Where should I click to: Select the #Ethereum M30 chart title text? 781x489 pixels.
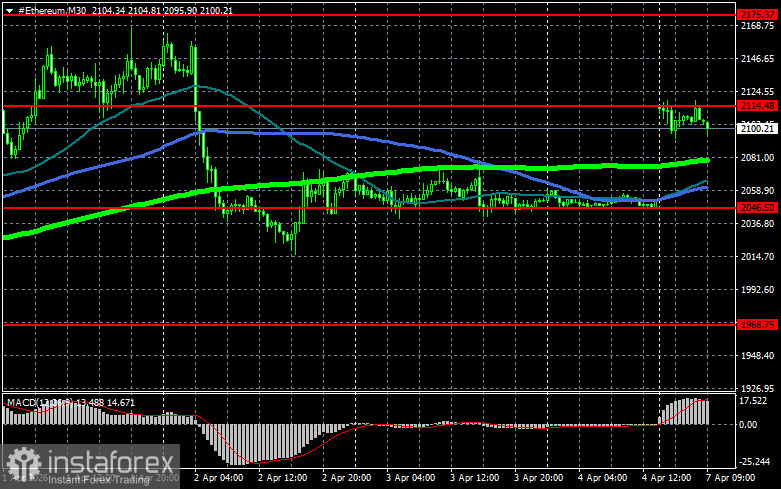pyautogui.click(x=52, y=10)
